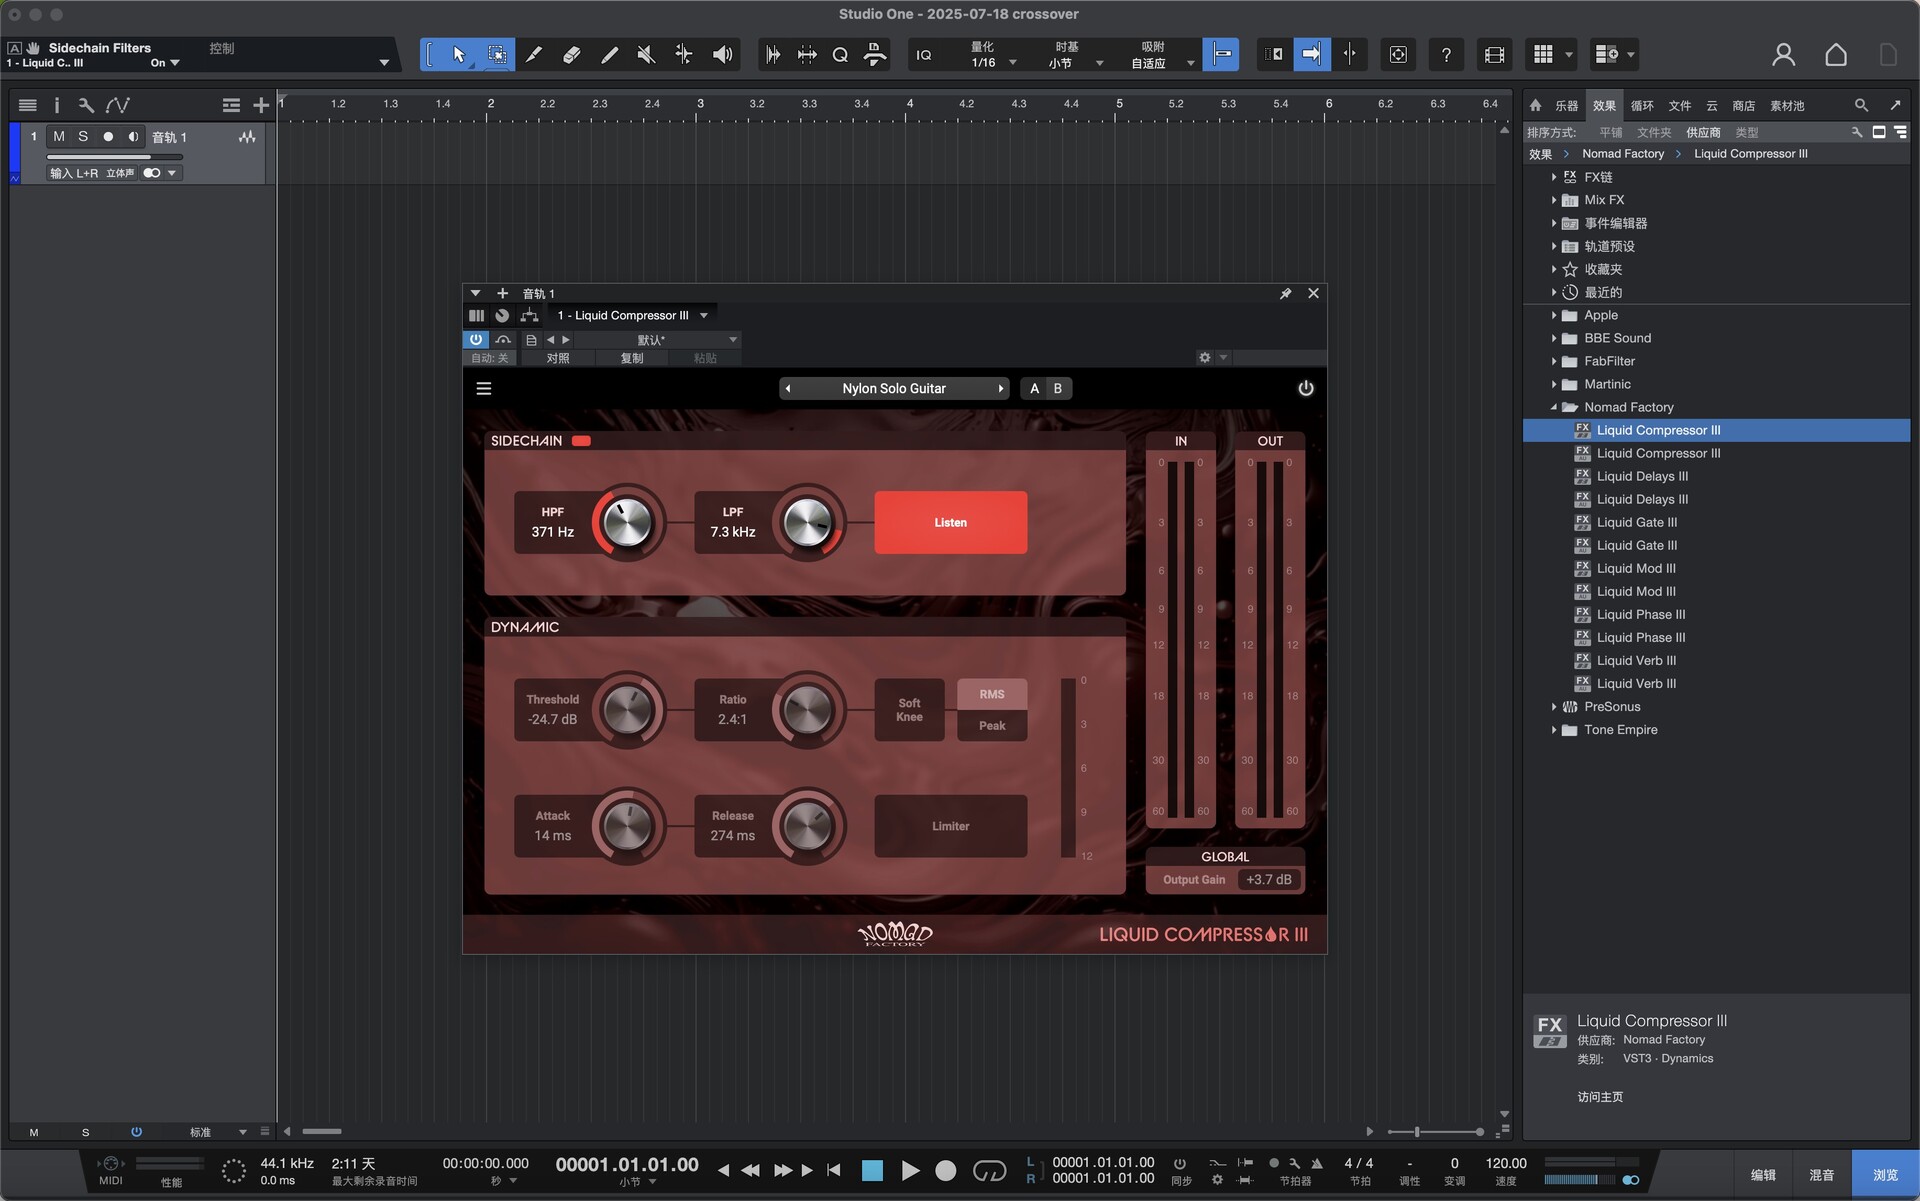
Task: Toggle sidechain Listen button
Action: click(x=950, y=522)
